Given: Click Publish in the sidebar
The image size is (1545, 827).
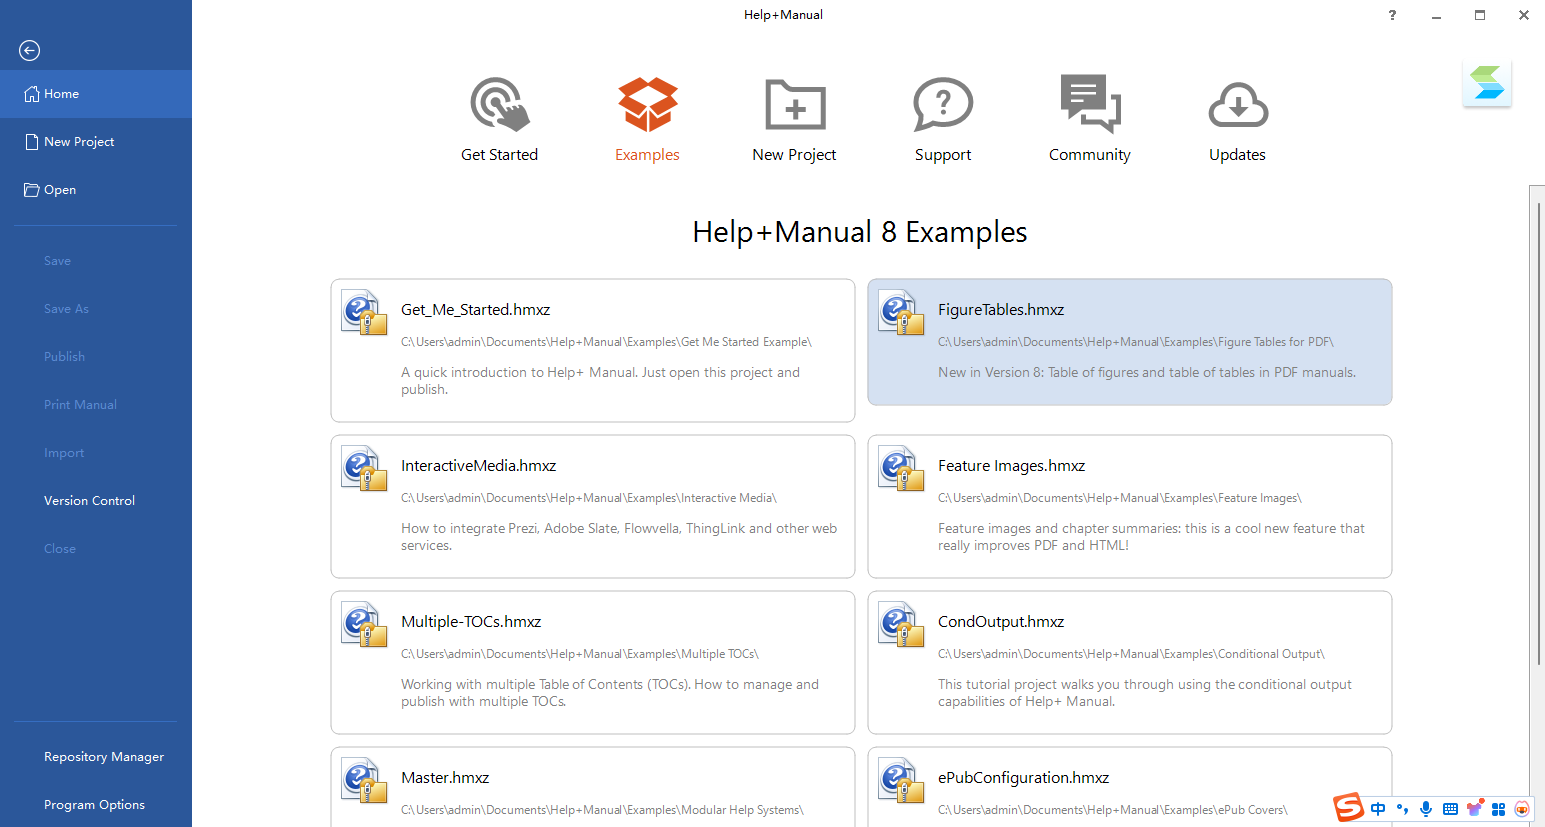Looking at the screenshot, I should pos(96,357).
